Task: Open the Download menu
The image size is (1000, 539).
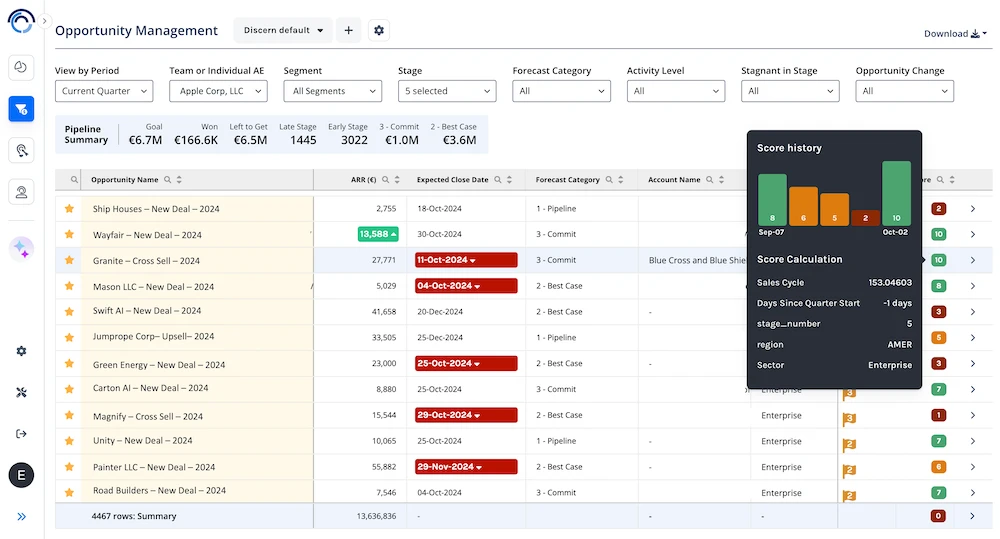Action: tap(955, 33)
